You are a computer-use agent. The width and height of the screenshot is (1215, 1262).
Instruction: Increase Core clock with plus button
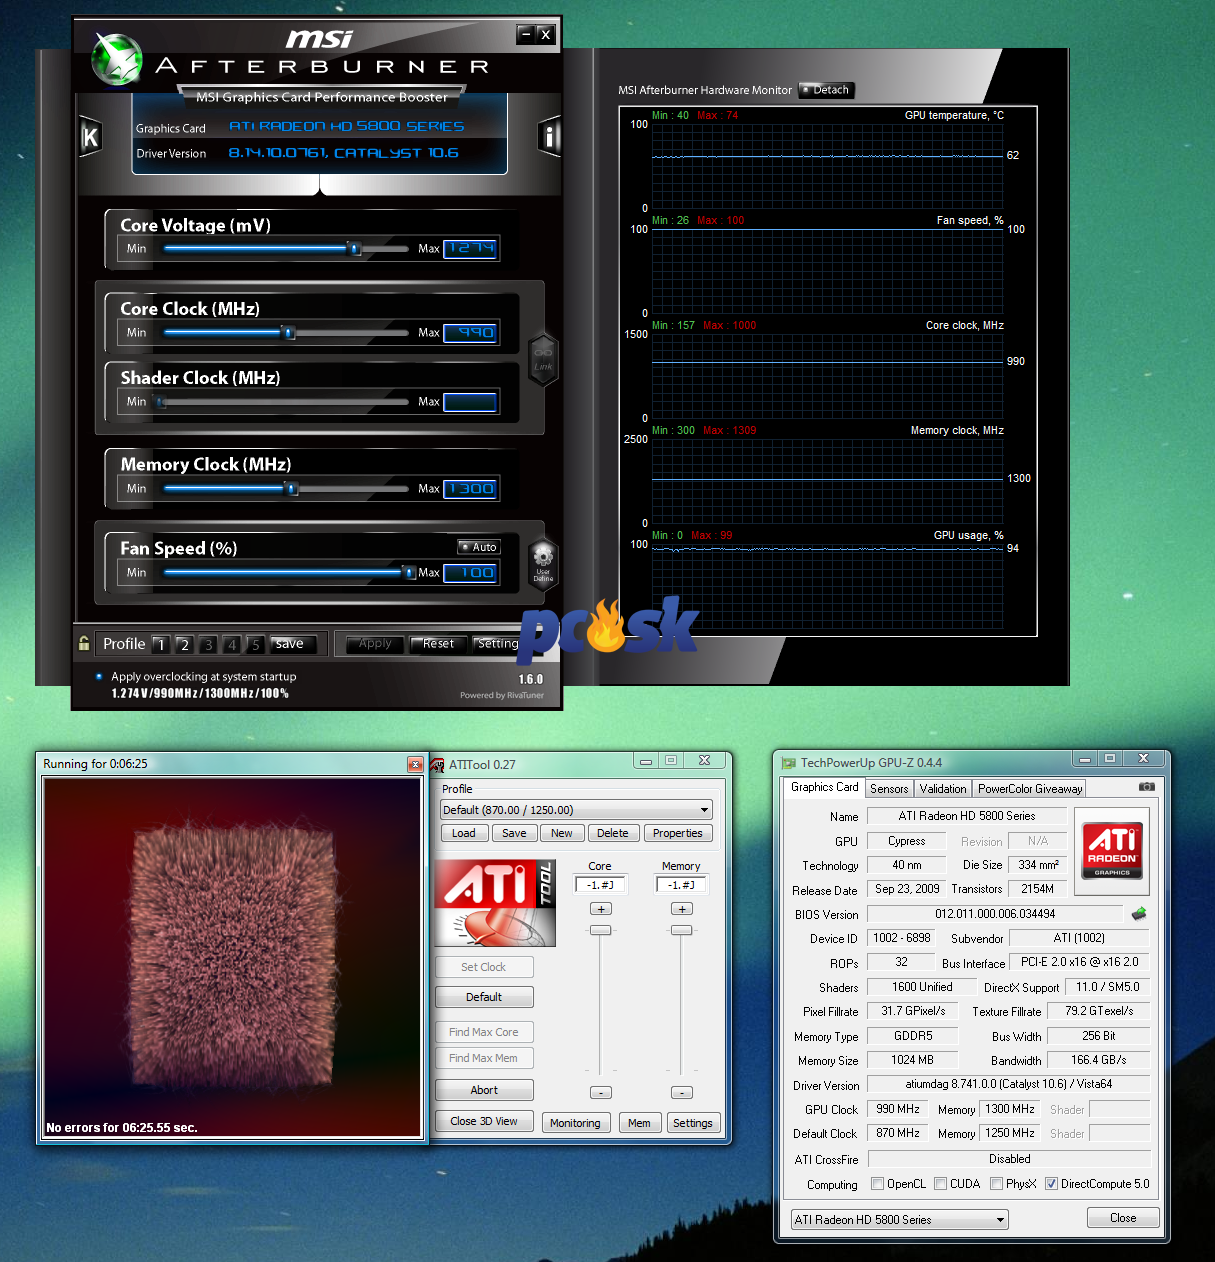pyautogui.click(x=601, y=909)
